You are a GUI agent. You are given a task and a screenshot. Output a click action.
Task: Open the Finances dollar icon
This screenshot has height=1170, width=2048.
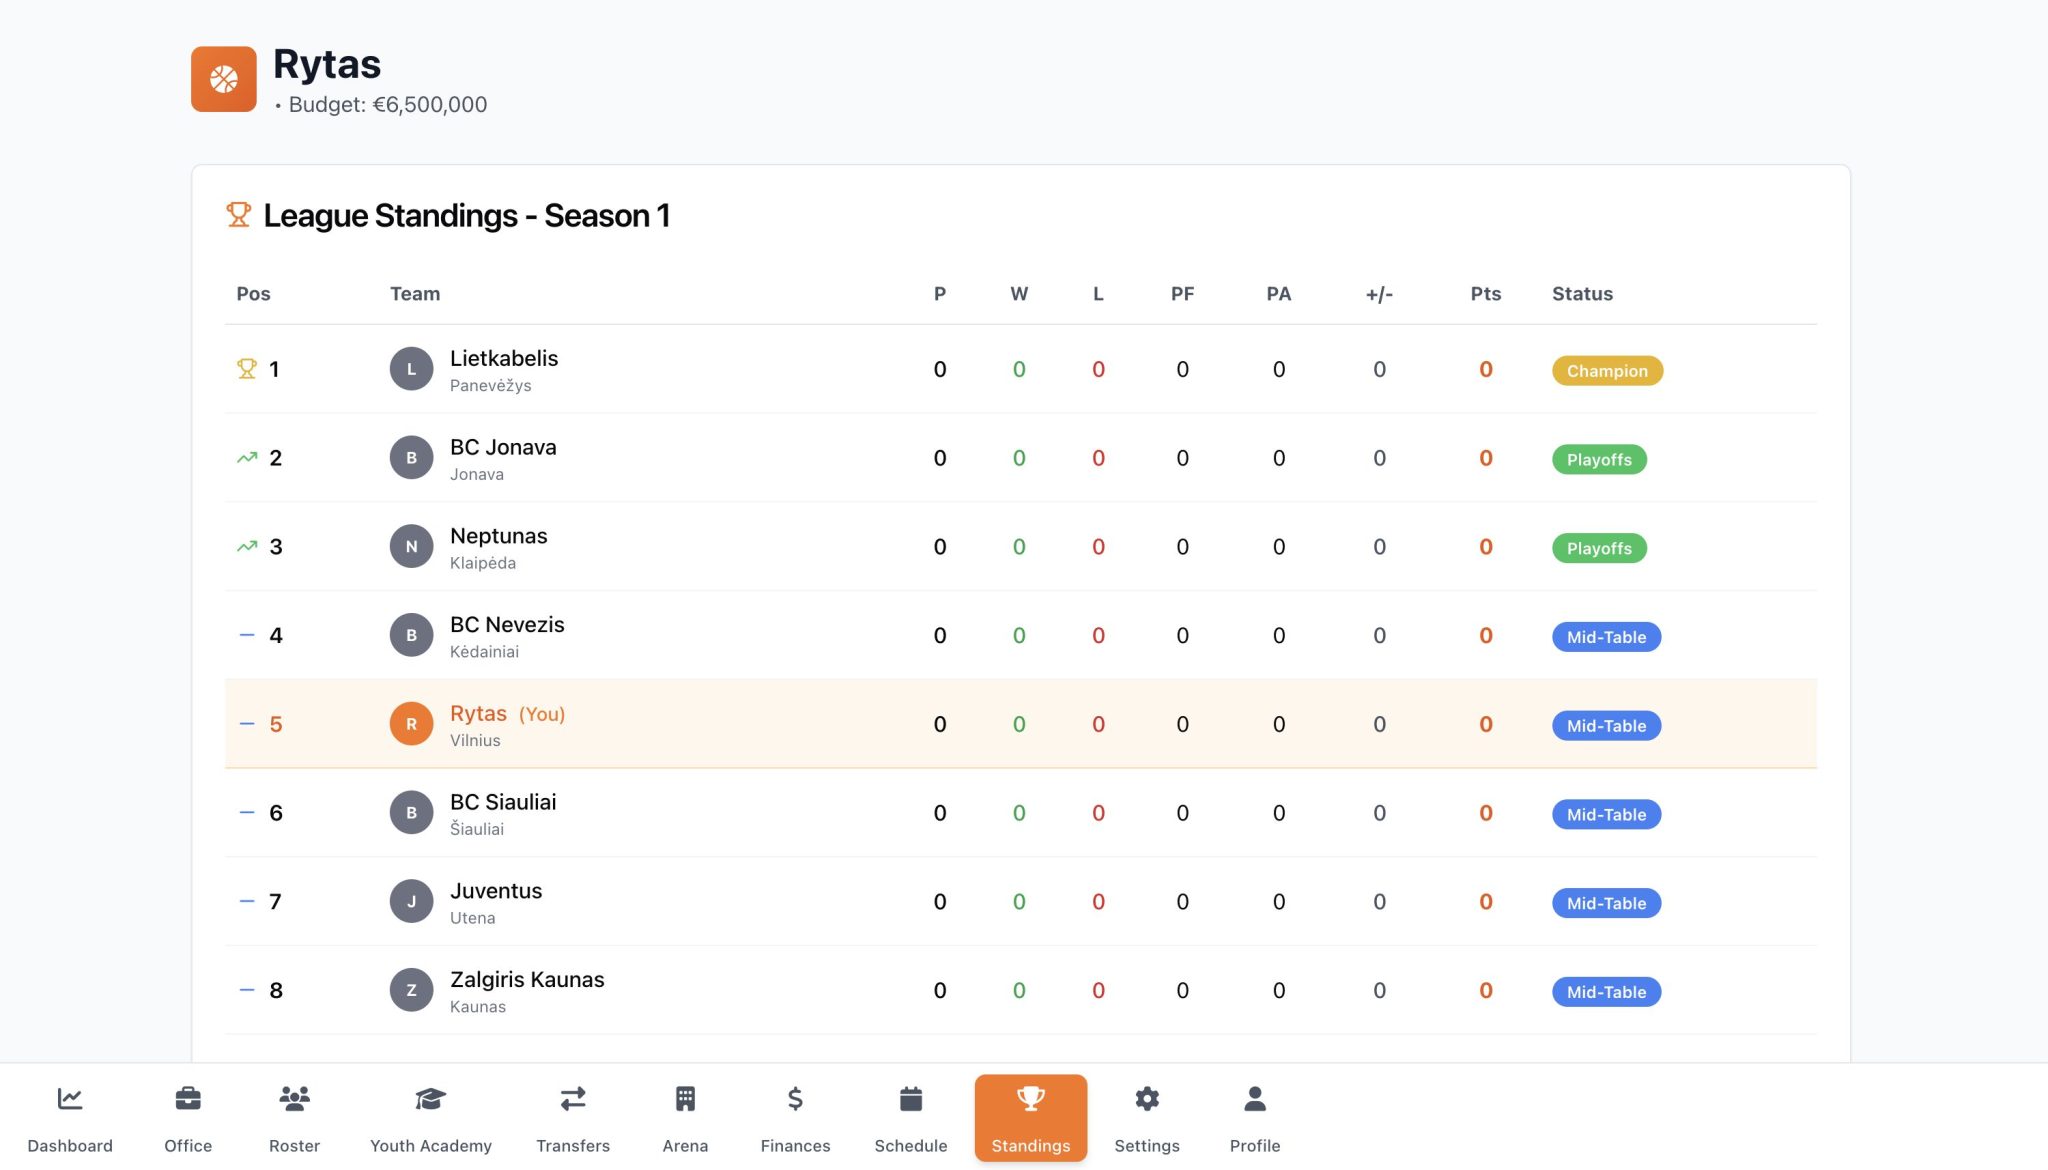795,1099
